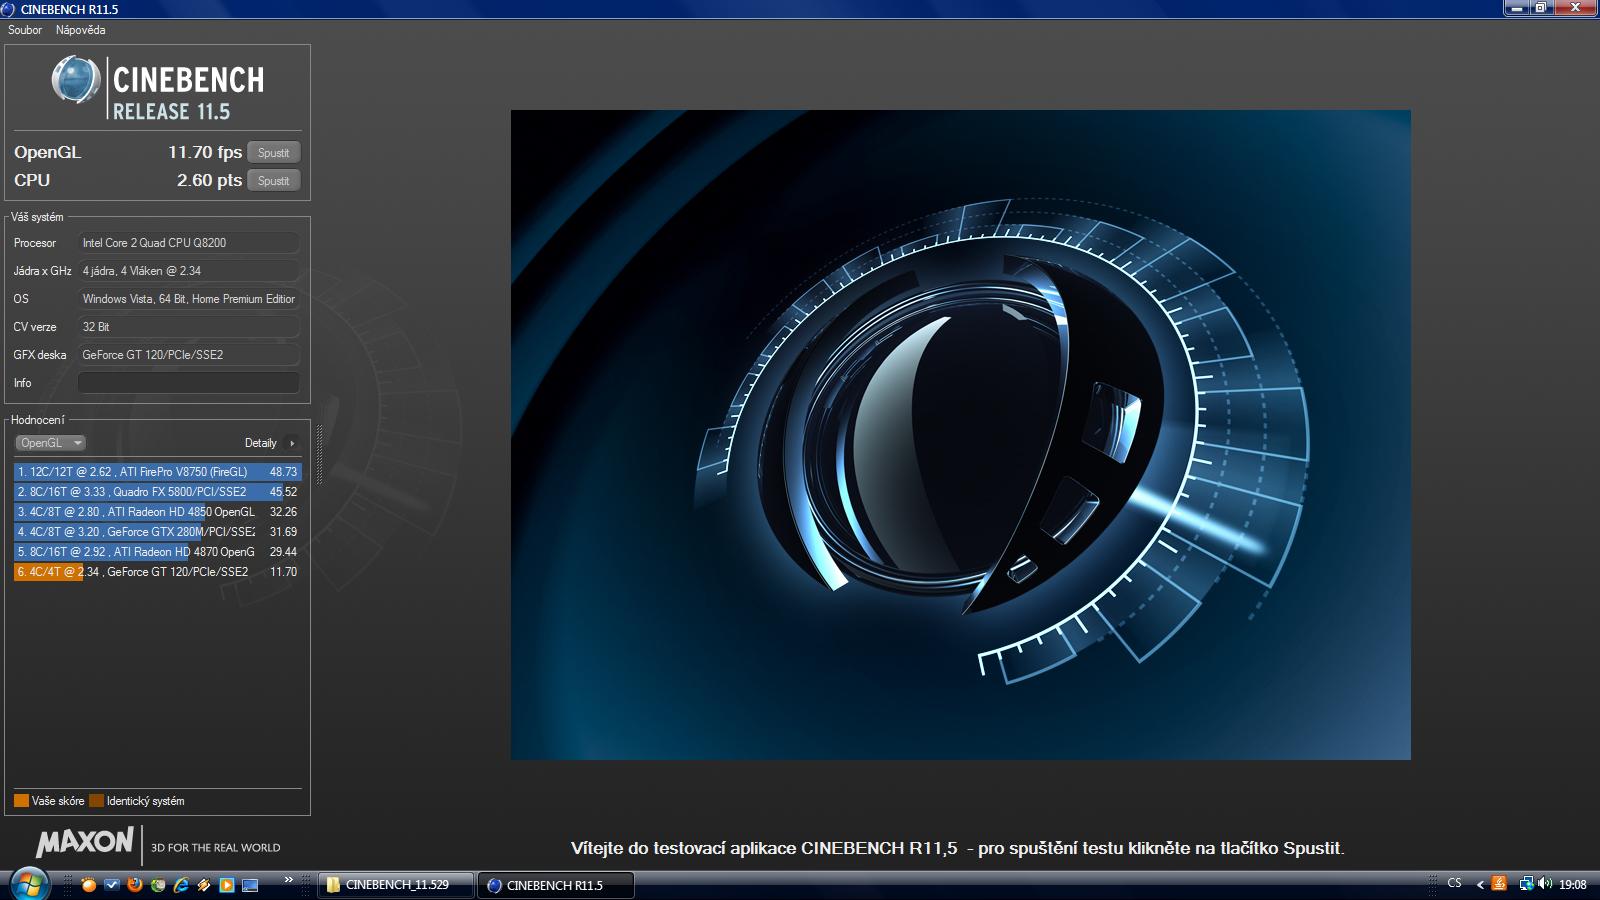Viewport: 1600px width, 900px height.
Task: Click the Info text field
Action: click(x=188, y=383)
